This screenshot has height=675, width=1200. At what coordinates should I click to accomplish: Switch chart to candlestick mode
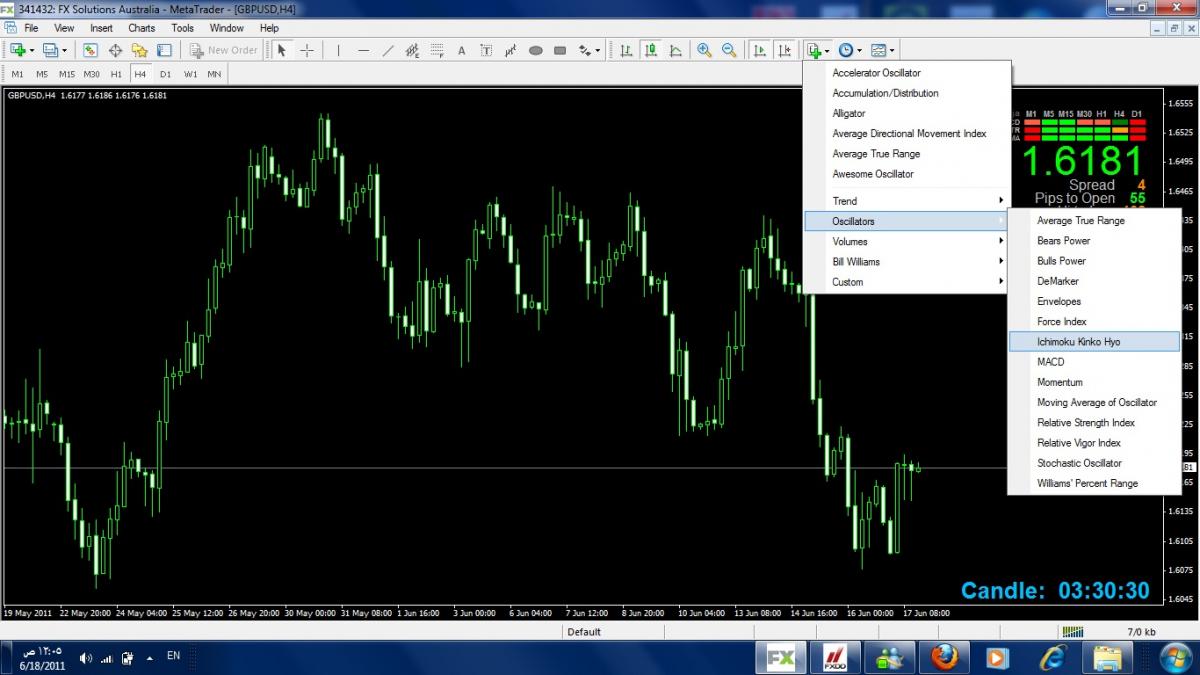tap(651, 50)
